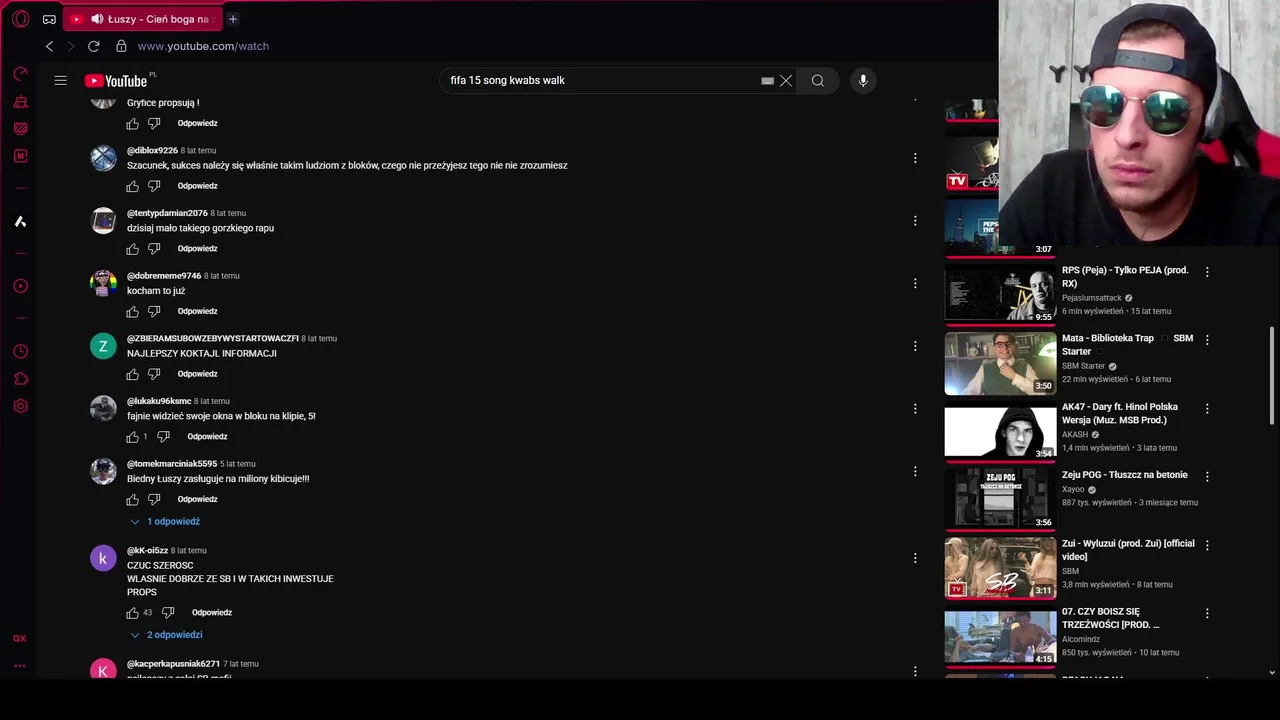1280x720 pixels.
Task: Like the comment 'NAJLEPSZY KOKTAJL INFORMACJI'
Action: [x=132, y=374]
